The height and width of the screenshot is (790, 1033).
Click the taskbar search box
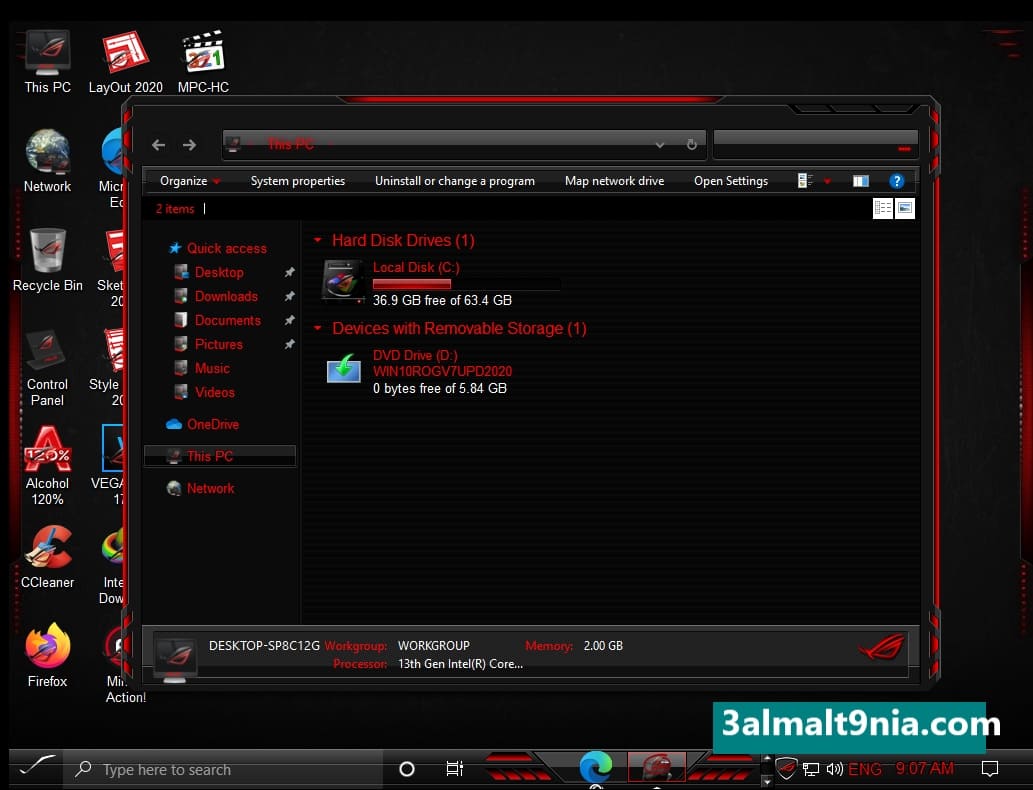[x=224, y=769]
